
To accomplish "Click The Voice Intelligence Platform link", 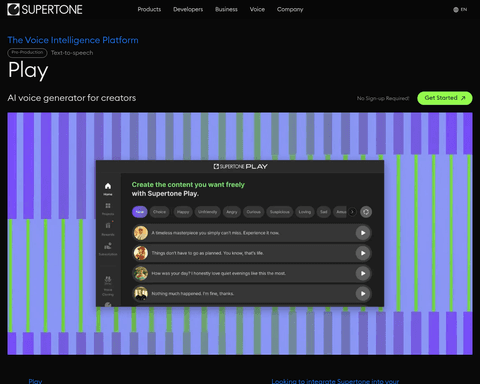I will (73, 40).
